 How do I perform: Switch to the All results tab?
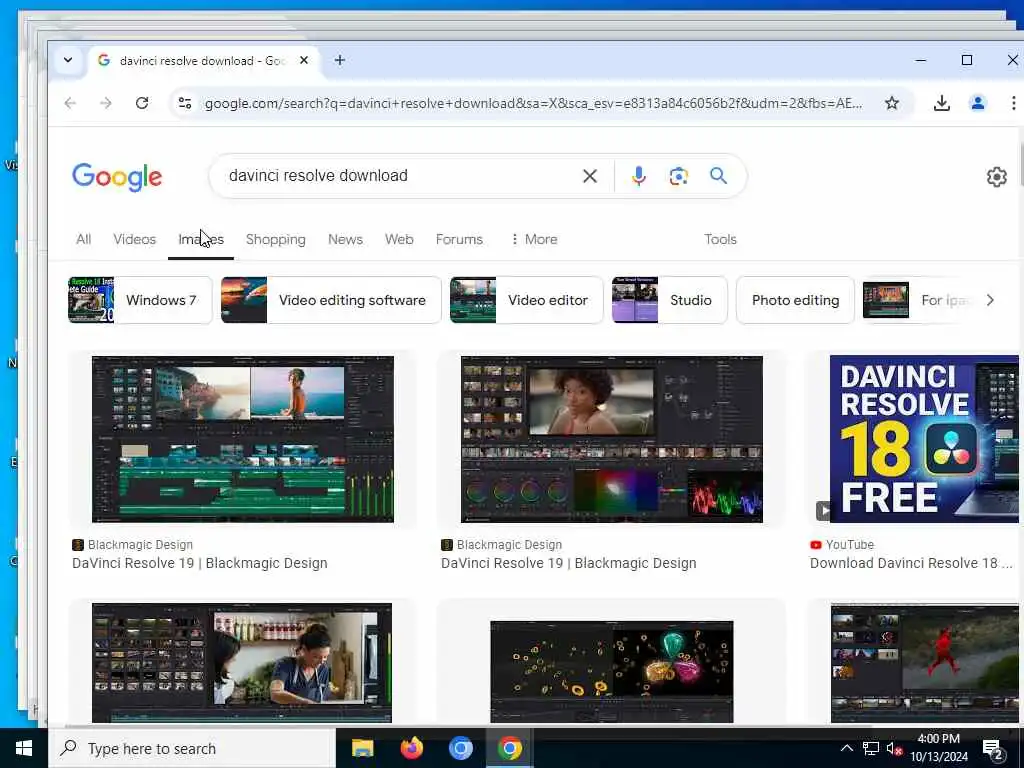(84, 239)
